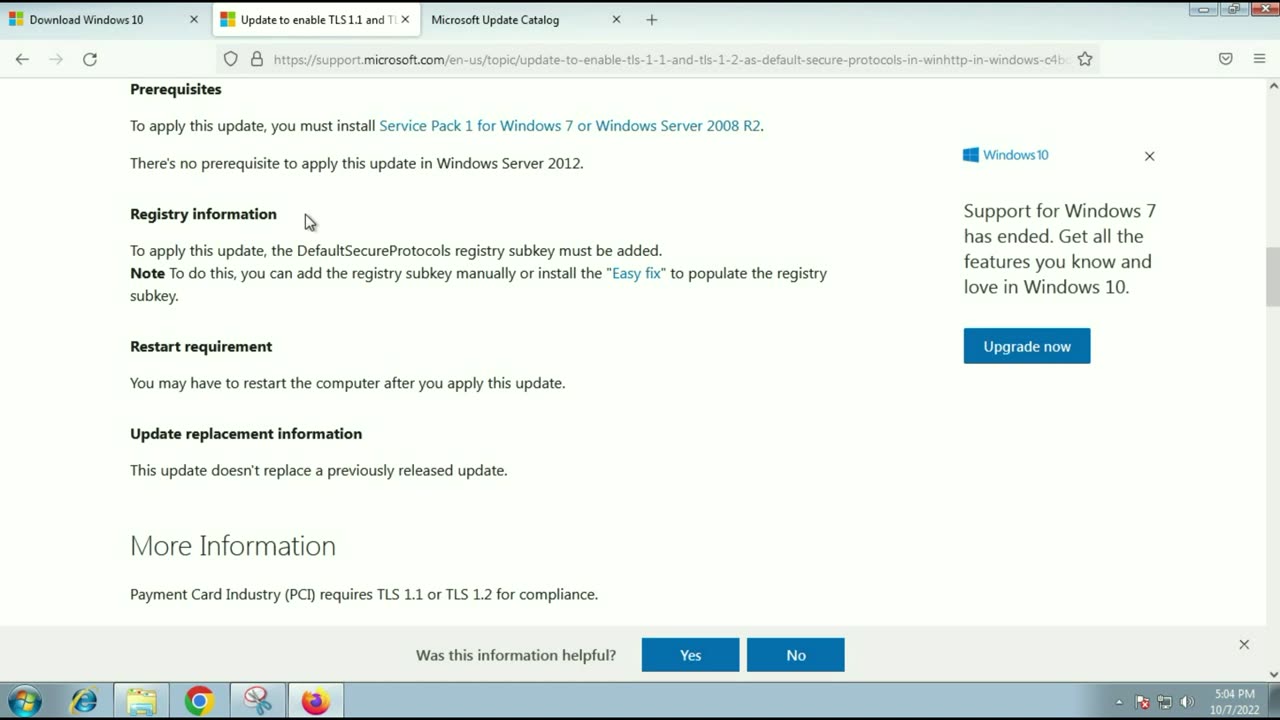Open File Explorer from taskbar
The height and width of the screenshot is (720, 1280).
coord(141,701)
